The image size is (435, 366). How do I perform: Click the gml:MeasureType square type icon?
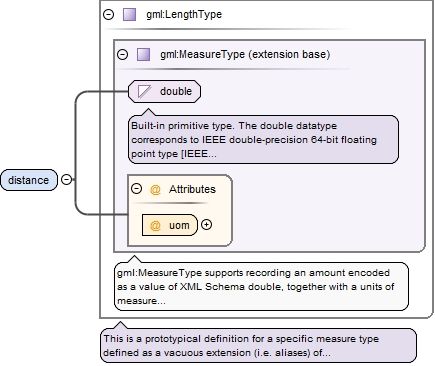[144, 54]
